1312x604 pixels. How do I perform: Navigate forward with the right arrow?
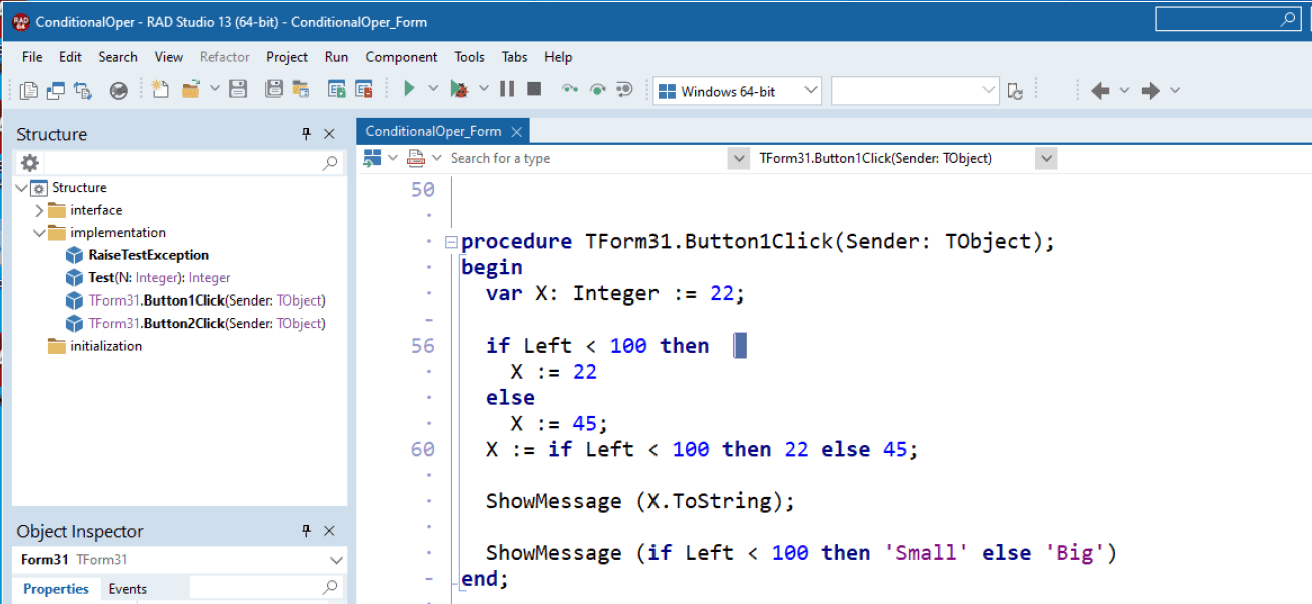[1151, 91]
